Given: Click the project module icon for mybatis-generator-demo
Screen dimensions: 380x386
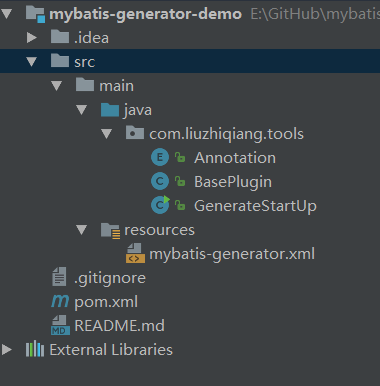Looking at the screenshot, I should (35, 14).
